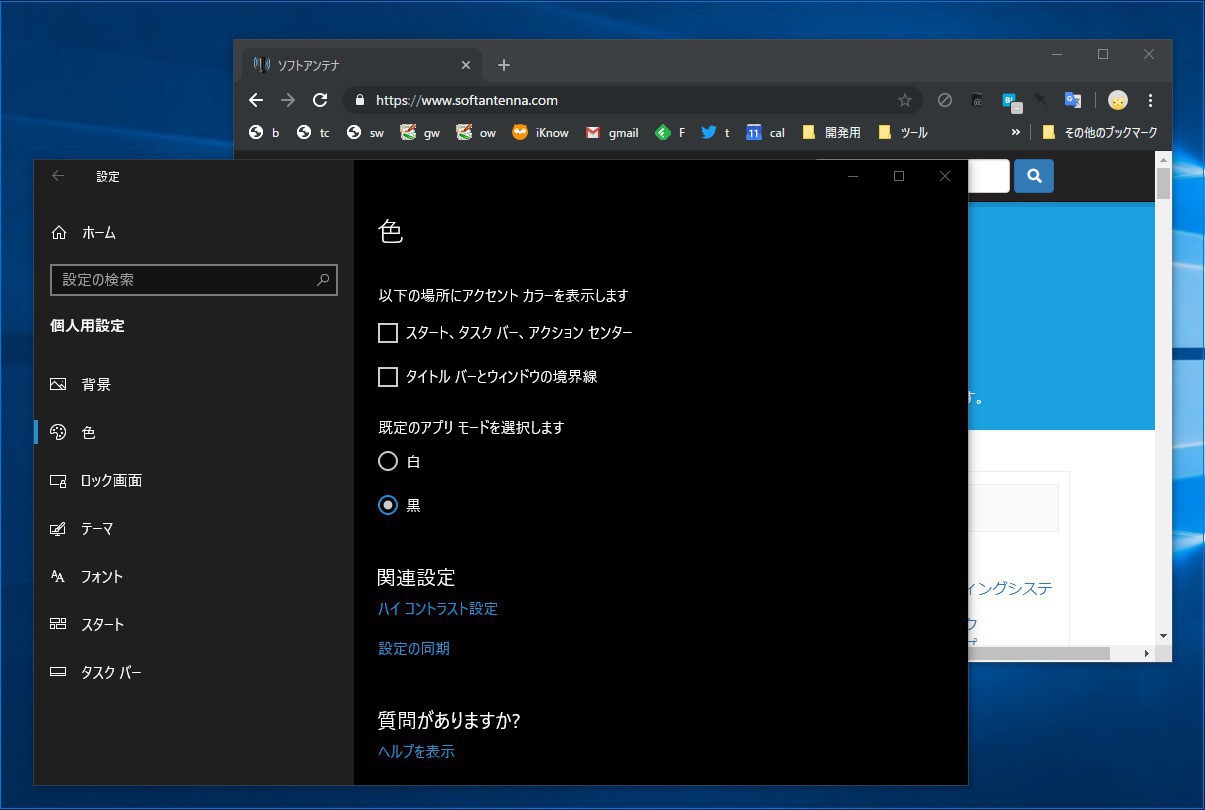The width and height of the screenshot is (1205, 810).
Task: Open the その他のブックマーク folder
Action: coord(1099,132)
